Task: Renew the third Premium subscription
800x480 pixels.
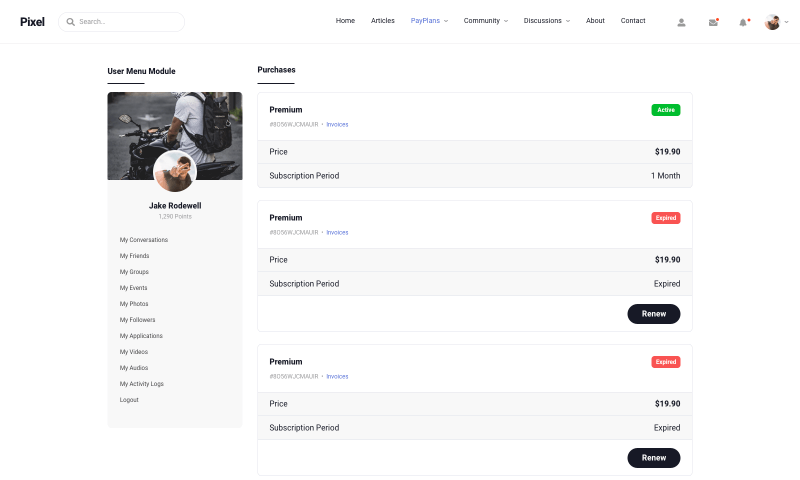Action: [654, 458]
